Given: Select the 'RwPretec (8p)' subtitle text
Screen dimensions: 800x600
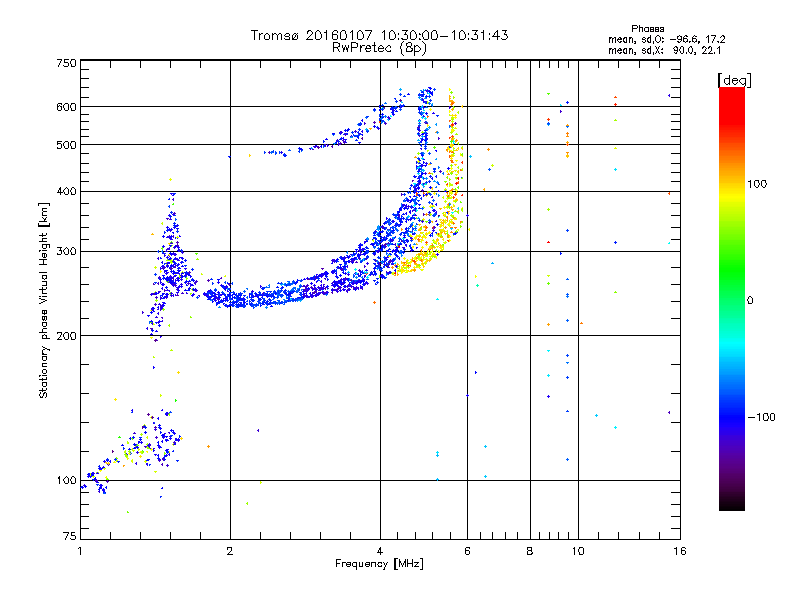Looking at the screenshot, I should point(379,48).
